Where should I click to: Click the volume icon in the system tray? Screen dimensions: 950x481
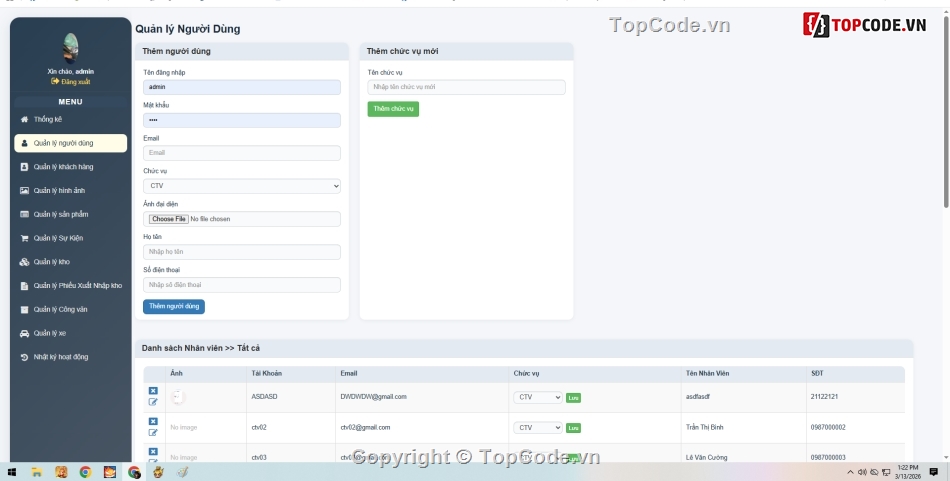[x=862, y=472]
